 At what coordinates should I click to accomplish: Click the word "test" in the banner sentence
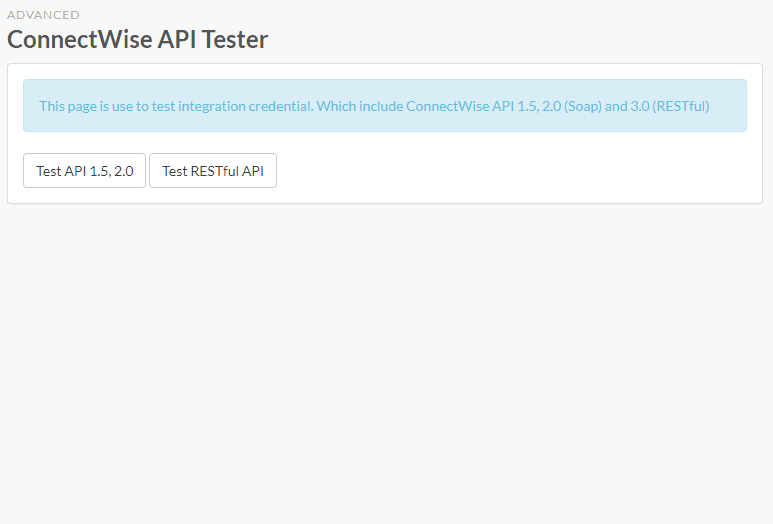point(163,106)
